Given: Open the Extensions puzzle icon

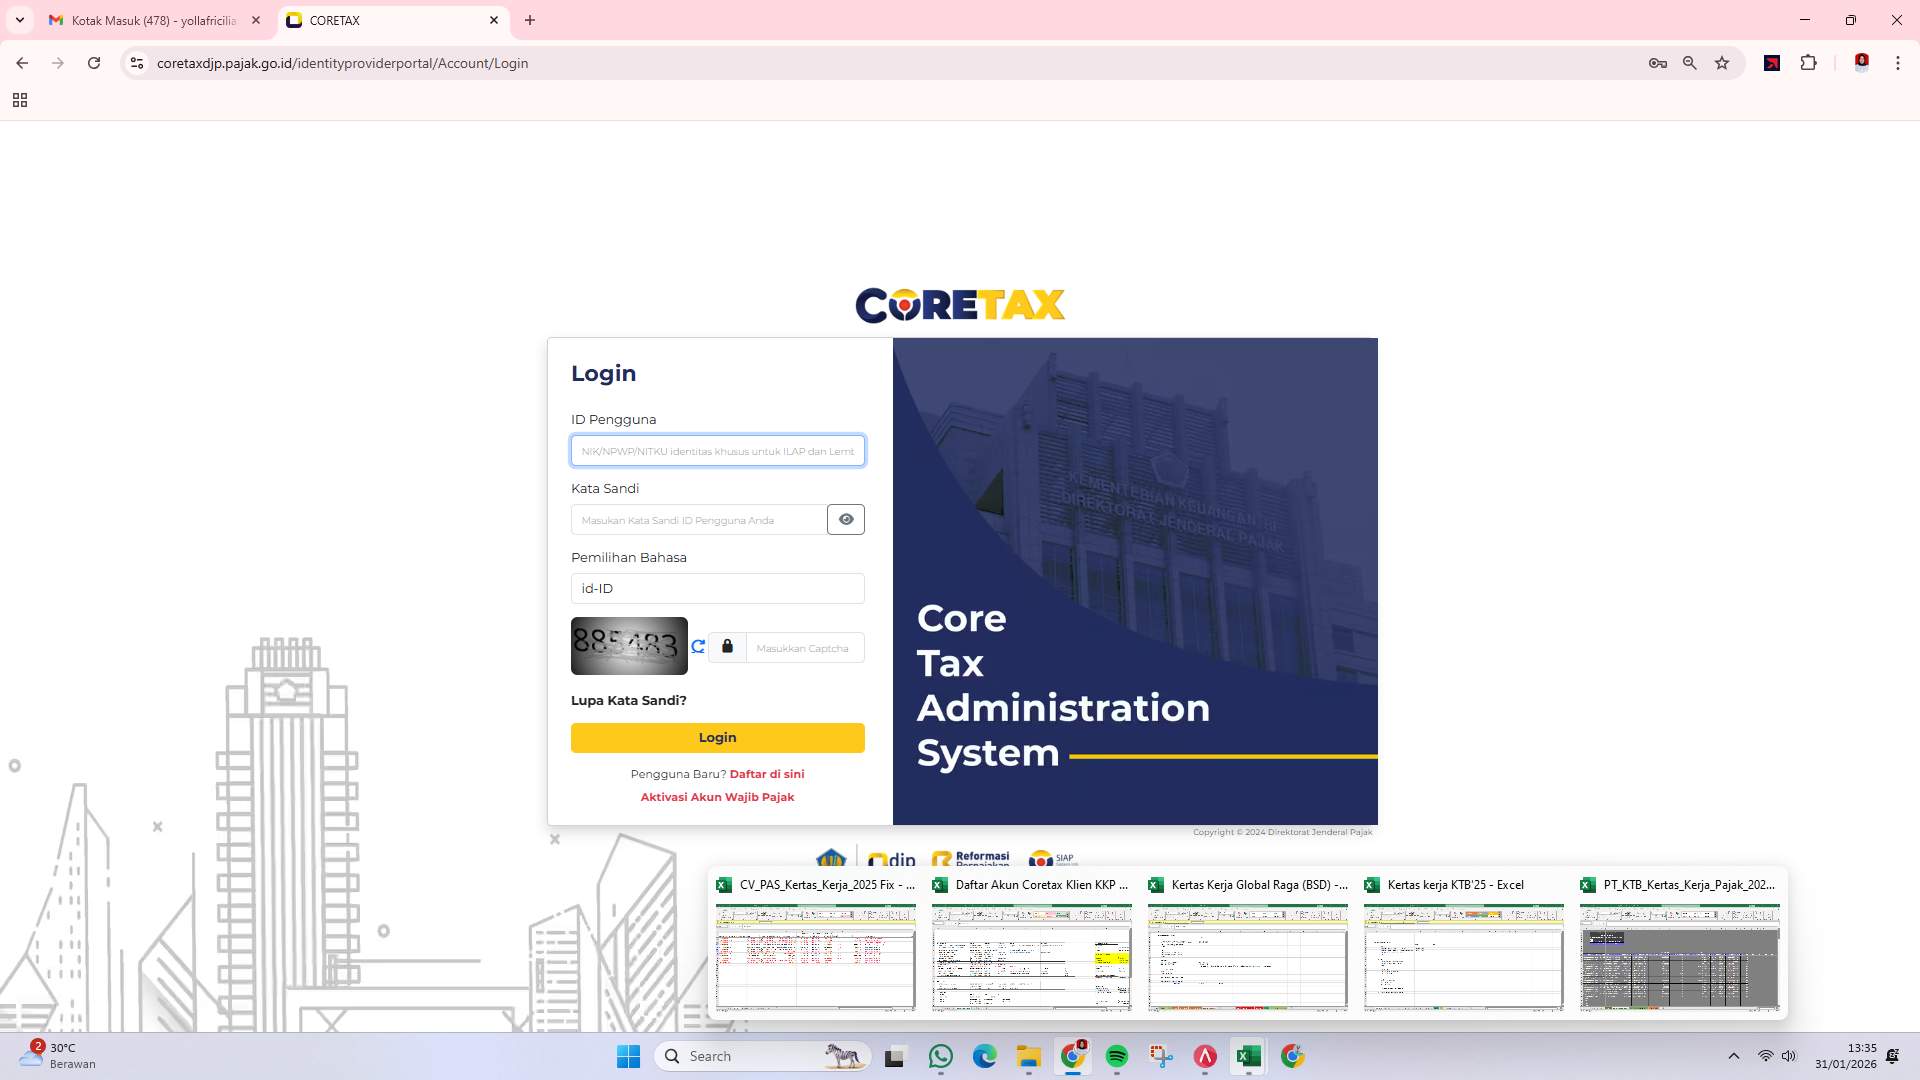Looking at the screenshot, I should click(x=1809, y=63).
